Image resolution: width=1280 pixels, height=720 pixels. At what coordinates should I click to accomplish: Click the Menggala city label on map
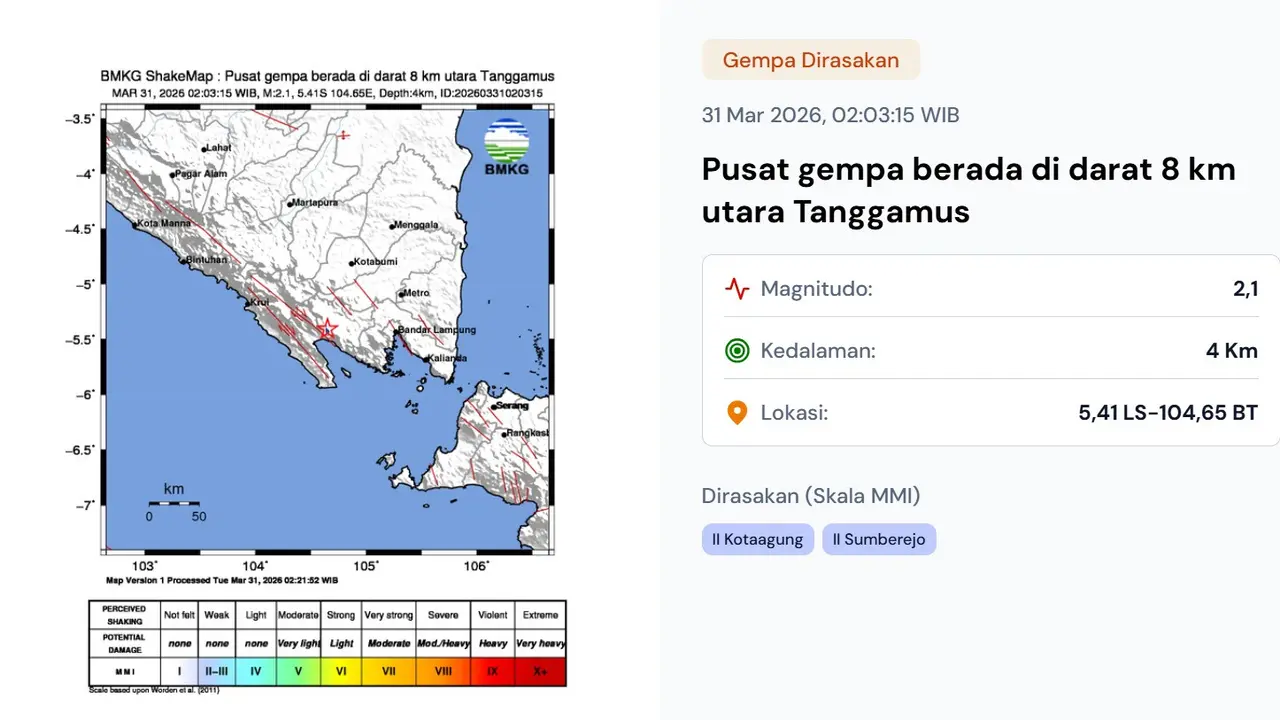click(417, 225)
